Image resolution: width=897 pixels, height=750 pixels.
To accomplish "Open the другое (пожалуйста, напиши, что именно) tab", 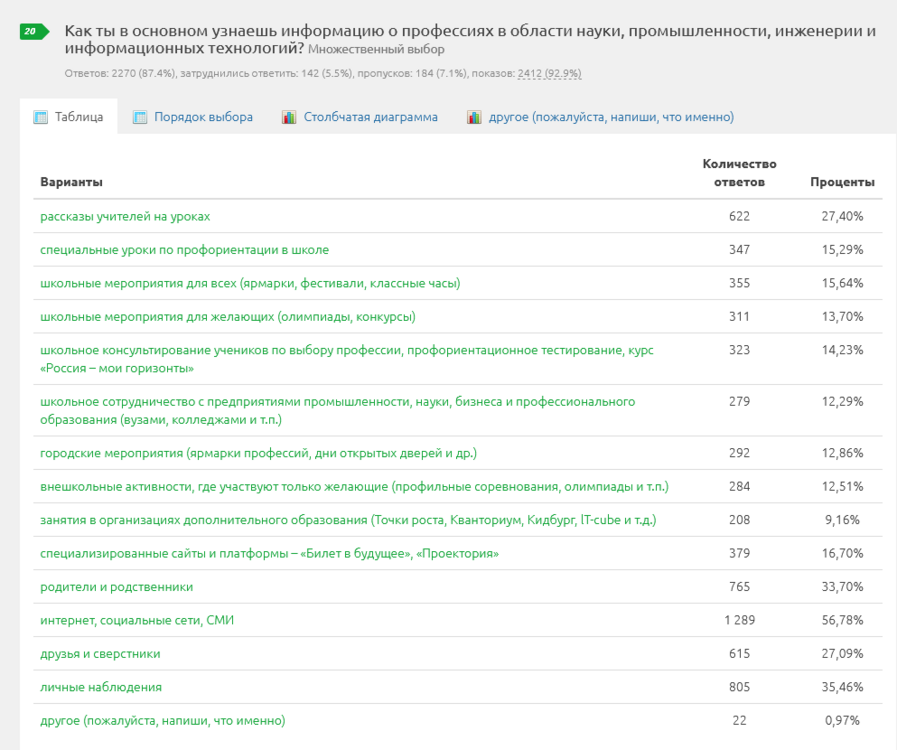I will tap(611, 117).
